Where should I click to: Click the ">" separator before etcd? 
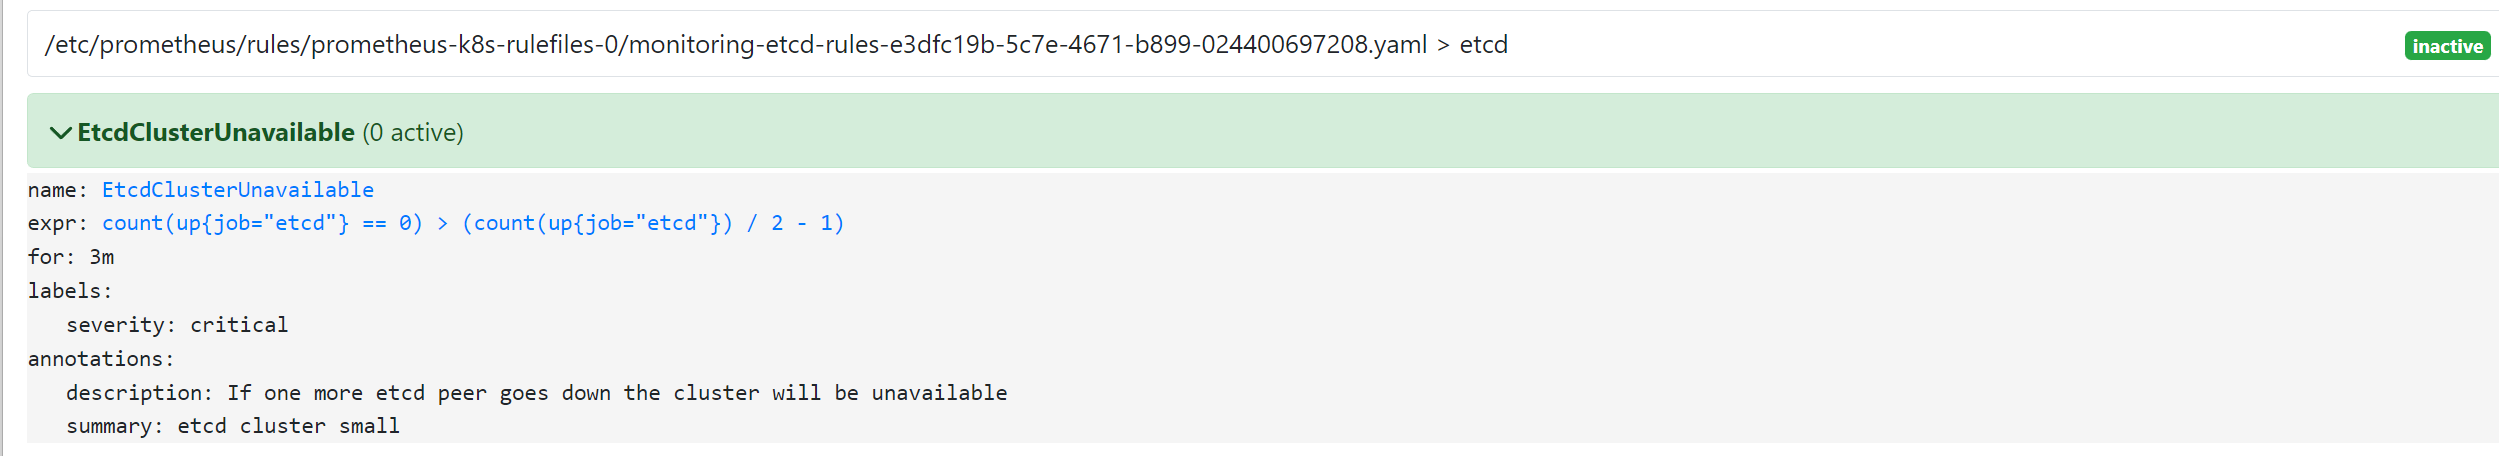[x=1443, y=45]
